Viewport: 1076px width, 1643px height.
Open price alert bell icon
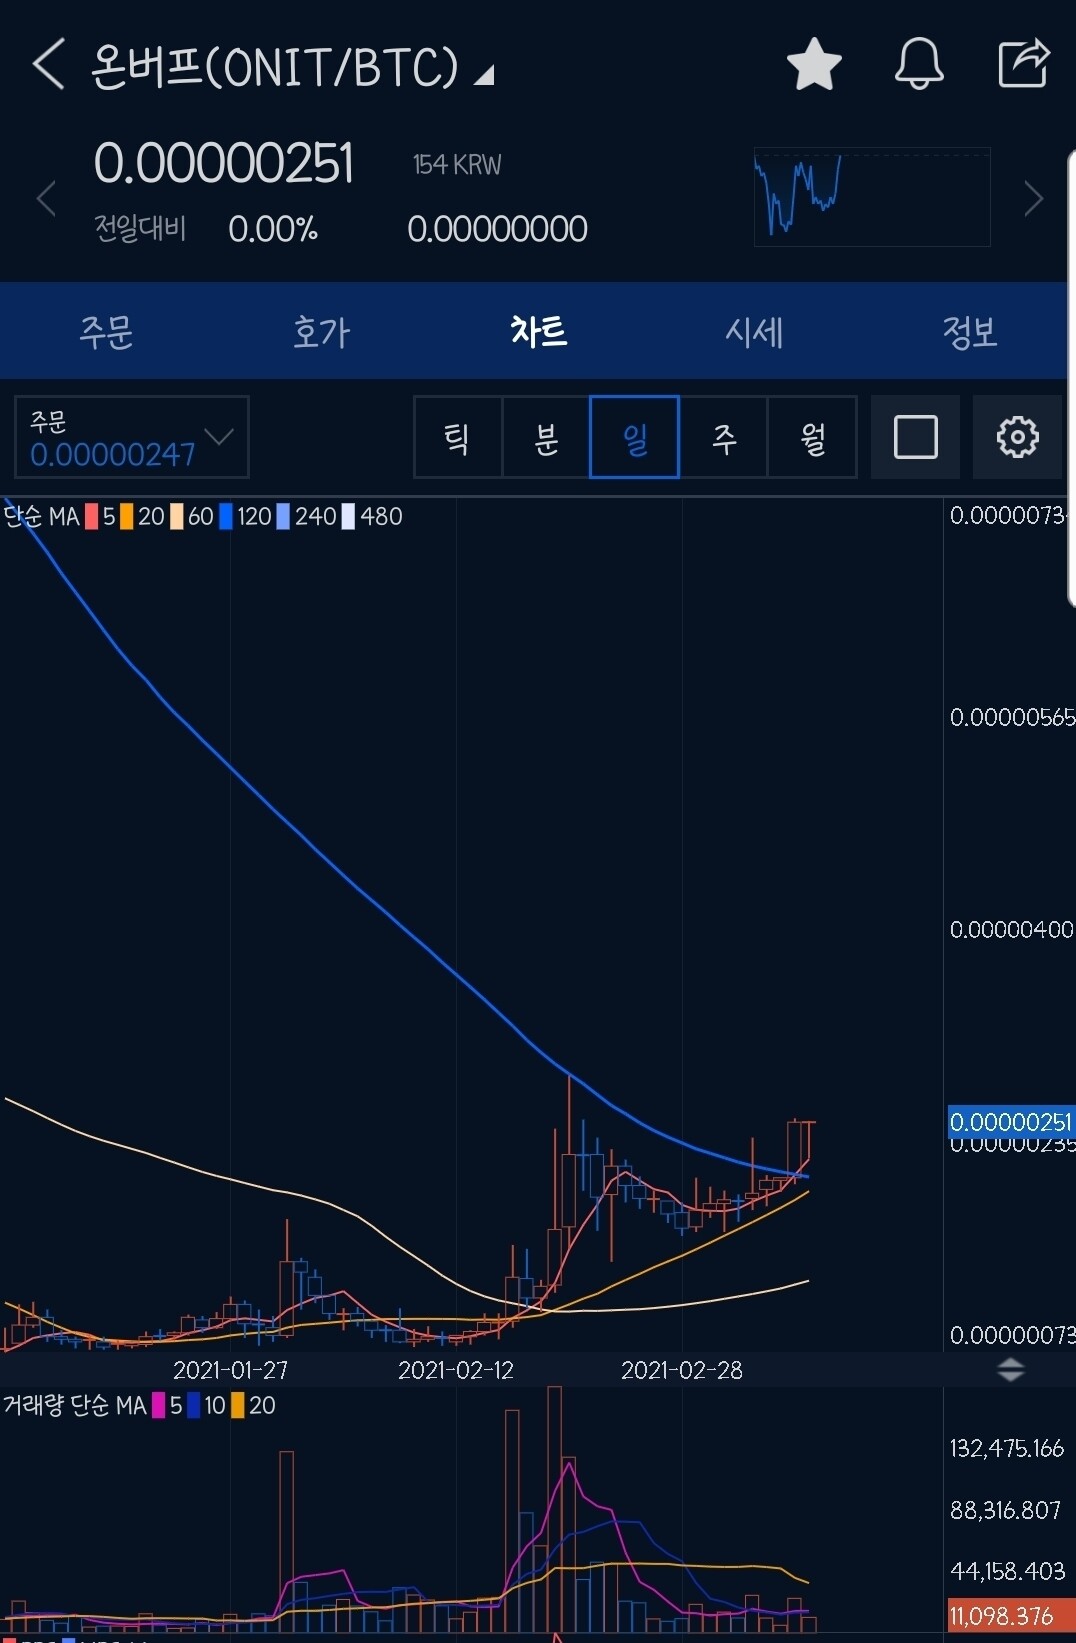pyautogui.click(x=918, y=65)
